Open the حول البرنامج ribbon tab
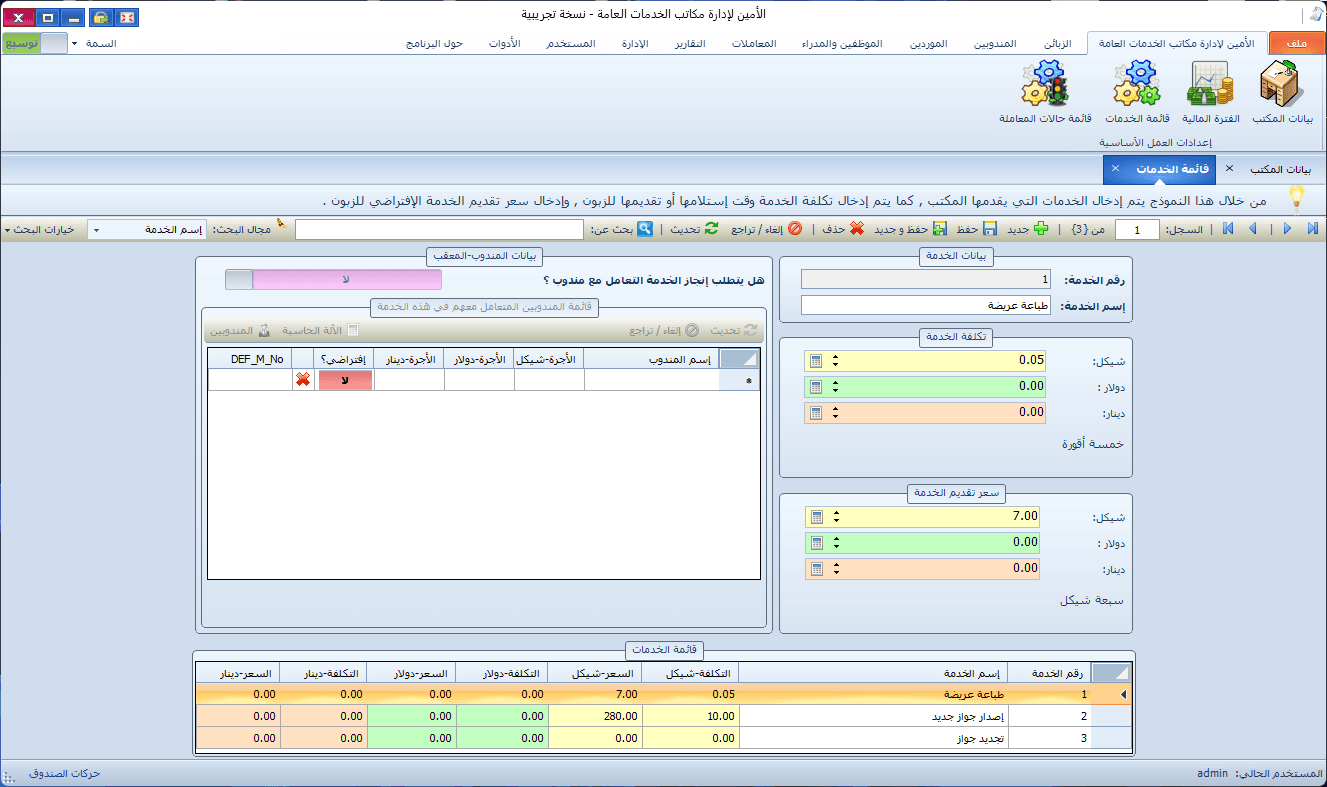 click(434, 44)
